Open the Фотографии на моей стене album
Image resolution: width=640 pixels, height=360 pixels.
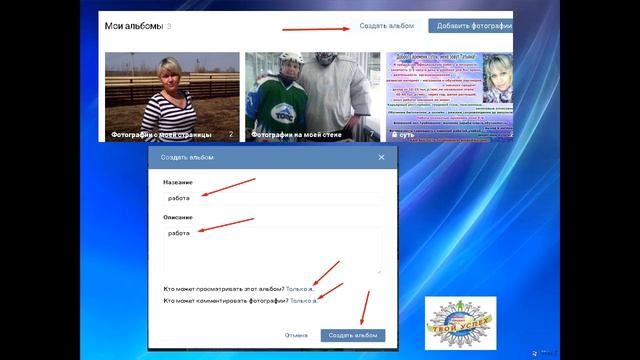312,97
